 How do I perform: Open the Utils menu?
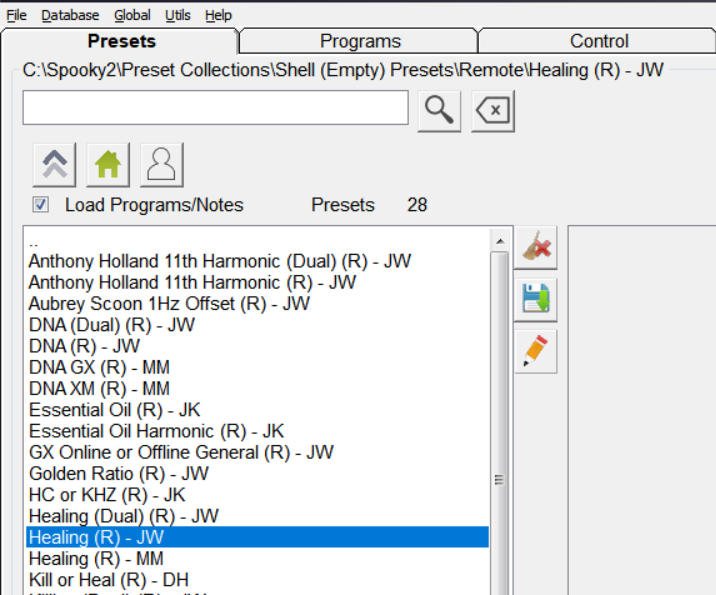click(x=178, y=15)
